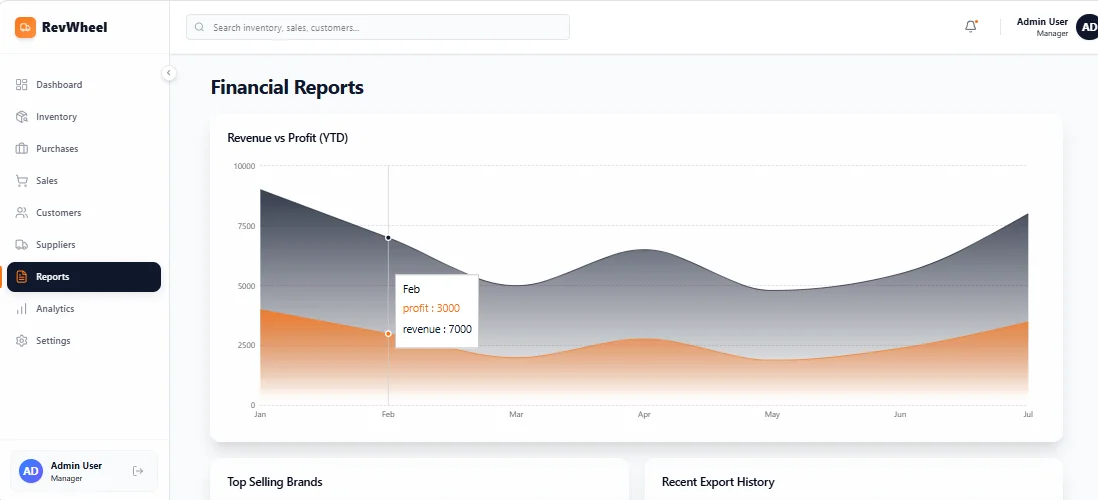
Task: Click the Reports document icon
Action: pyautogui.click(x=22, y=277)
